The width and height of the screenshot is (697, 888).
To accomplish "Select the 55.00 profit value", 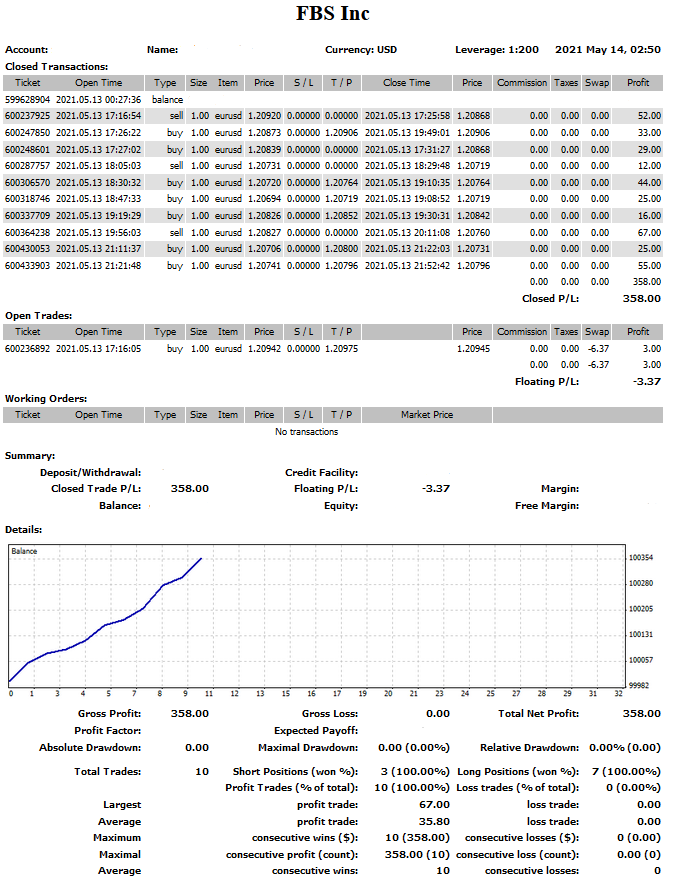I will pyautogui.click(x=649, y=266).
